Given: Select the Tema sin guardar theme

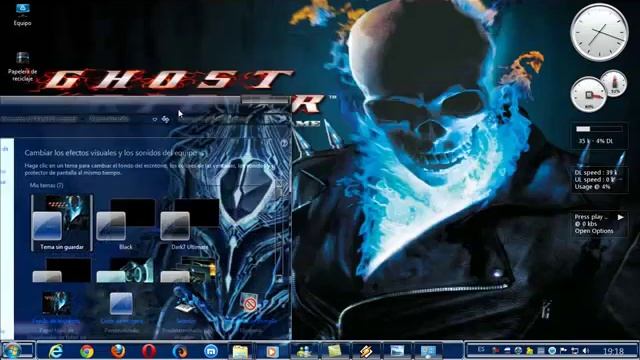Looking at the screenshot, I should click(x=62, y=223).
